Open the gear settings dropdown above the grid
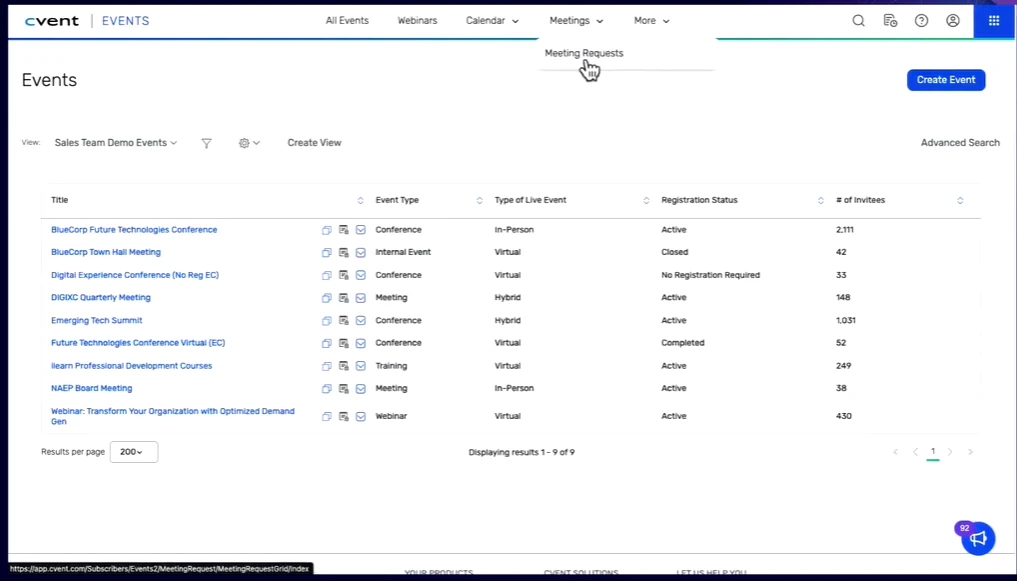Screen dimensions: 1017x581 [248, 143]
